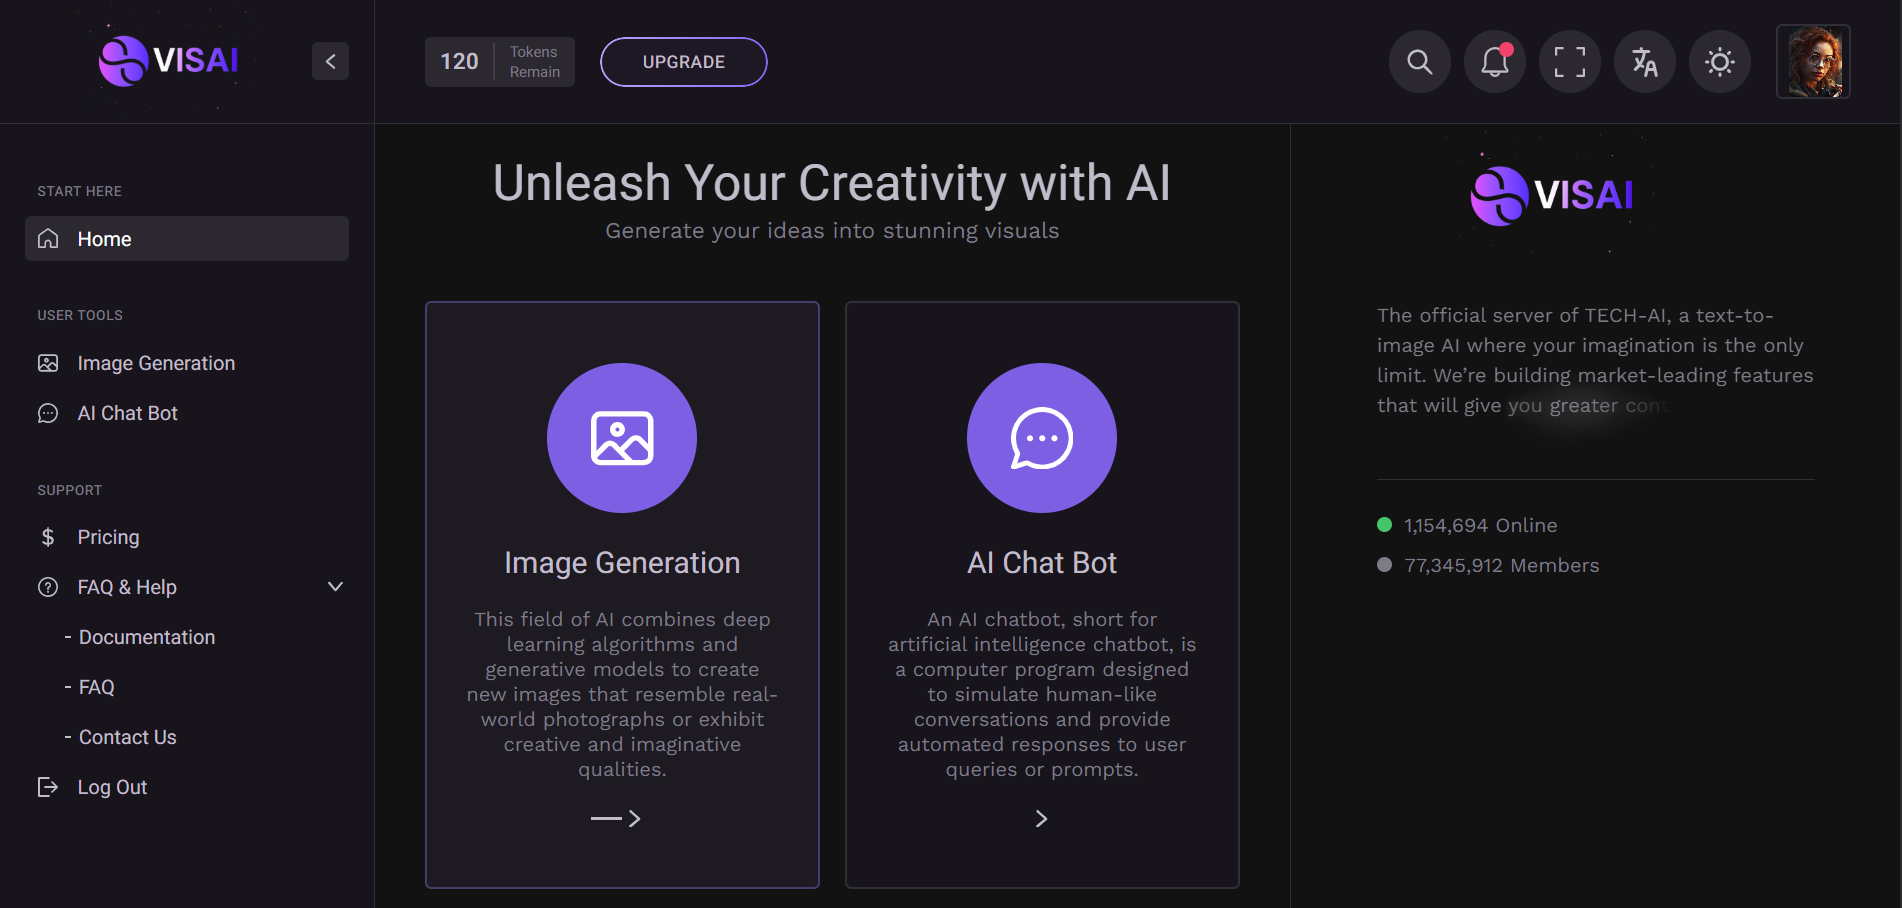
Task: Click the notifications bell icon
Action: (1494, 62)
